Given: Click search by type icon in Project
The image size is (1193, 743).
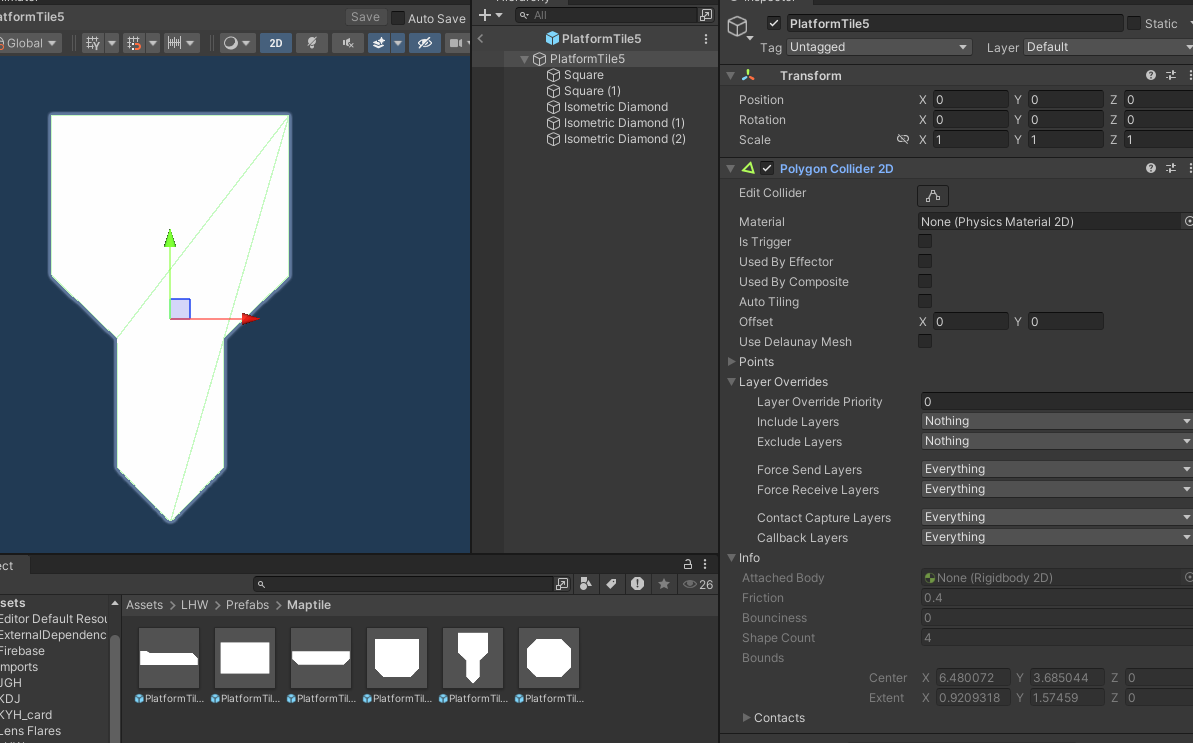Looking at the screenshot, I should click(586, 584).
